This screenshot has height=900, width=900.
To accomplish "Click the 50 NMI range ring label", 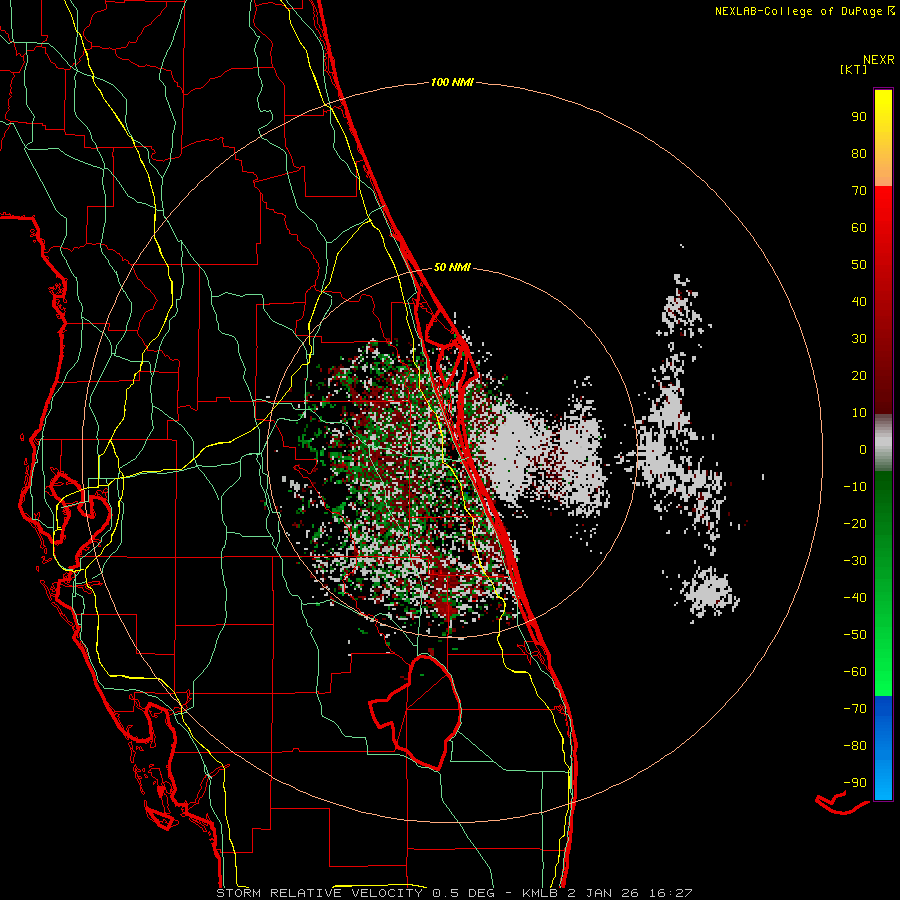I will tap(452, 267).
